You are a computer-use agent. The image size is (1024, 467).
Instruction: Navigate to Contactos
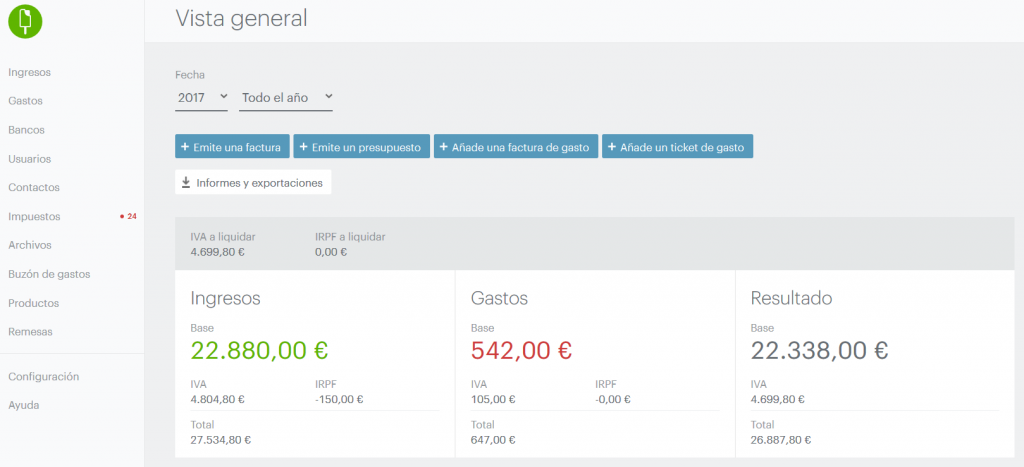34,187
